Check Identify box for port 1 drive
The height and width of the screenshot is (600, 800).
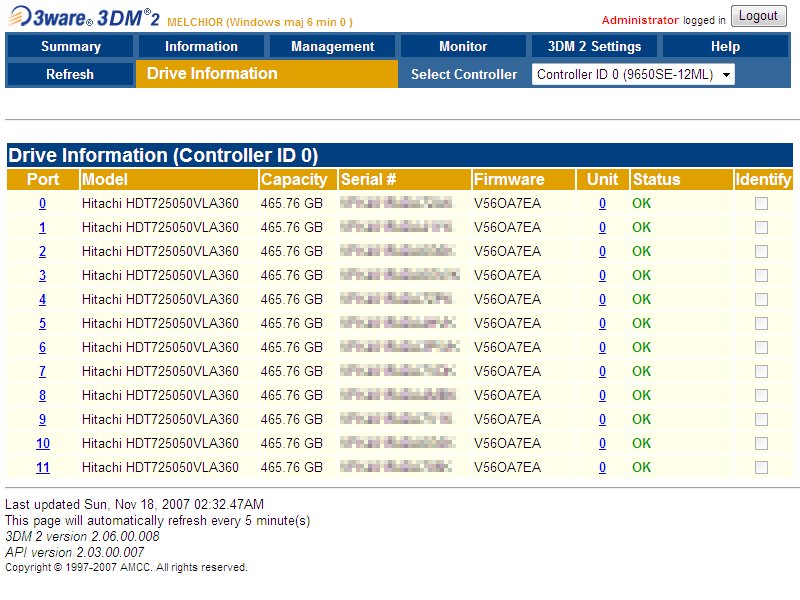coord(761,228)
